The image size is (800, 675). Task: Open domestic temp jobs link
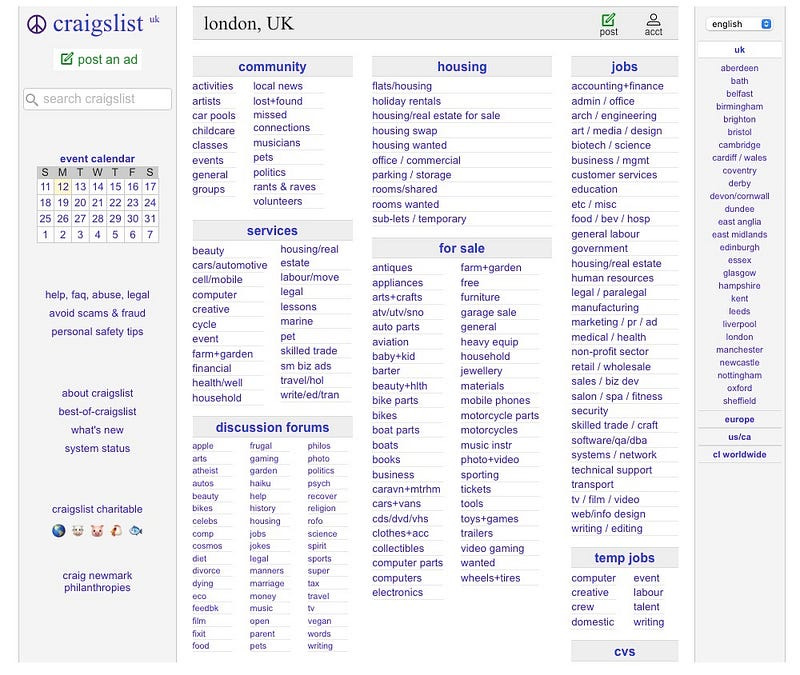[593, 622]
